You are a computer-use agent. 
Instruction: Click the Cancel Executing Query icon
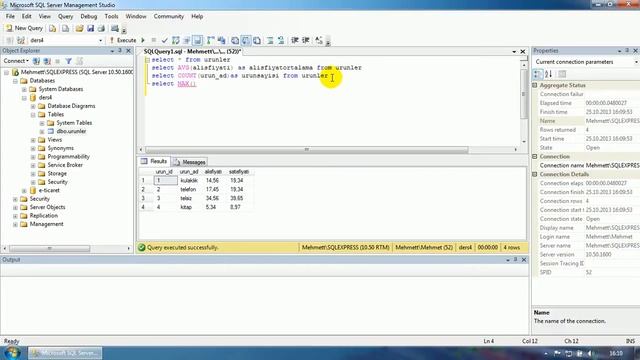153,40
